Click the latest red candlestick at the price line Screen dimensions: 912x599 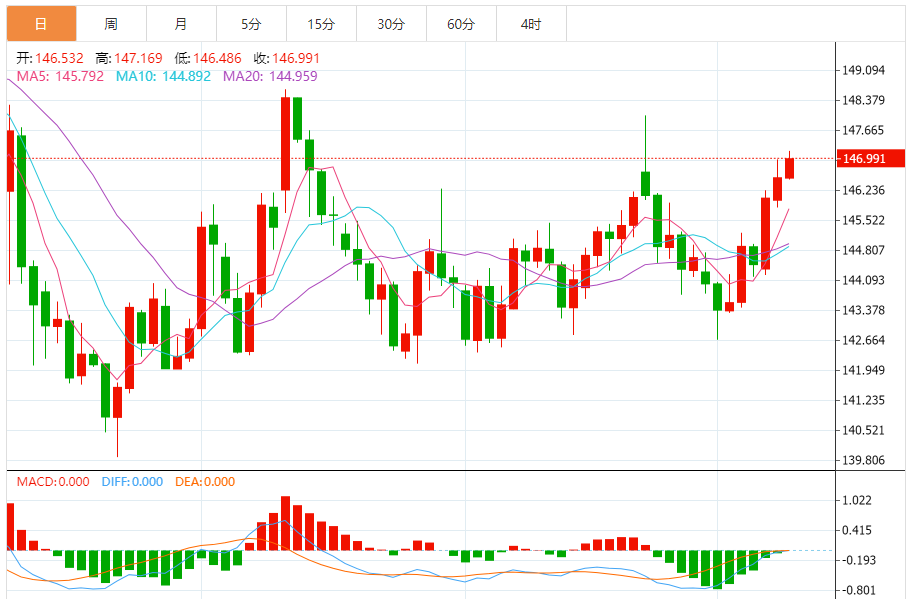point(789,168)
